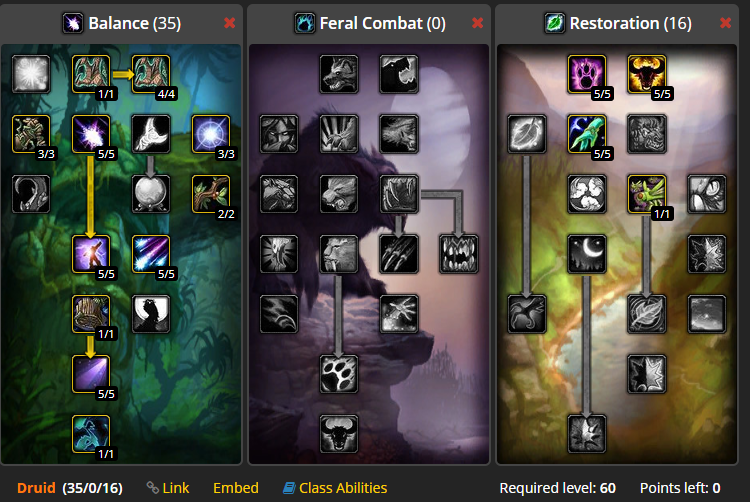The height and width of the screenshot is (502, 750).
Task: Click the Restoration (16) tree header
Action: 618,23
